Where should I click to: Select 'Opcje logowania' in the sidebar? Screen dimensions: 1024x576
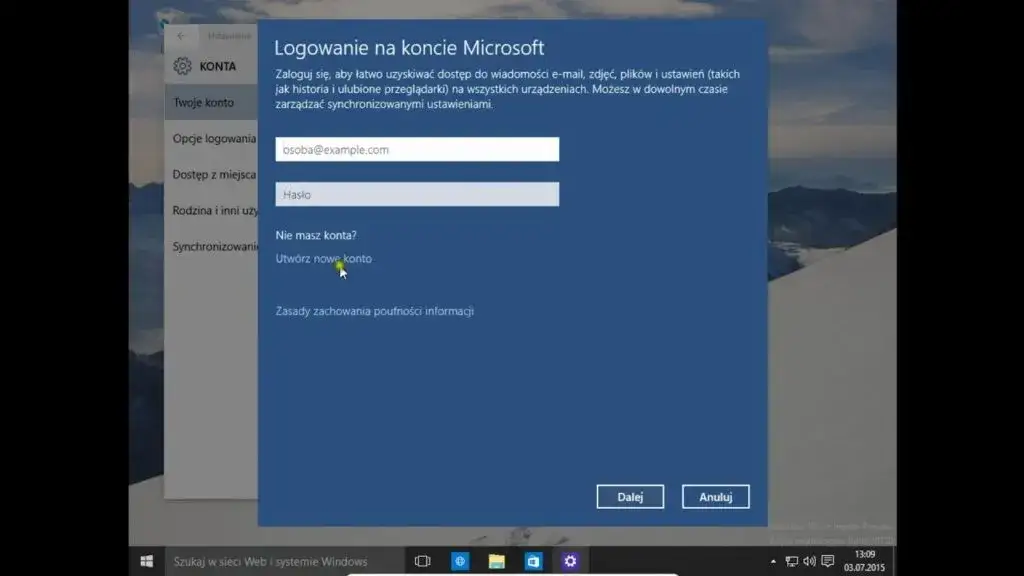pos(213,140)
